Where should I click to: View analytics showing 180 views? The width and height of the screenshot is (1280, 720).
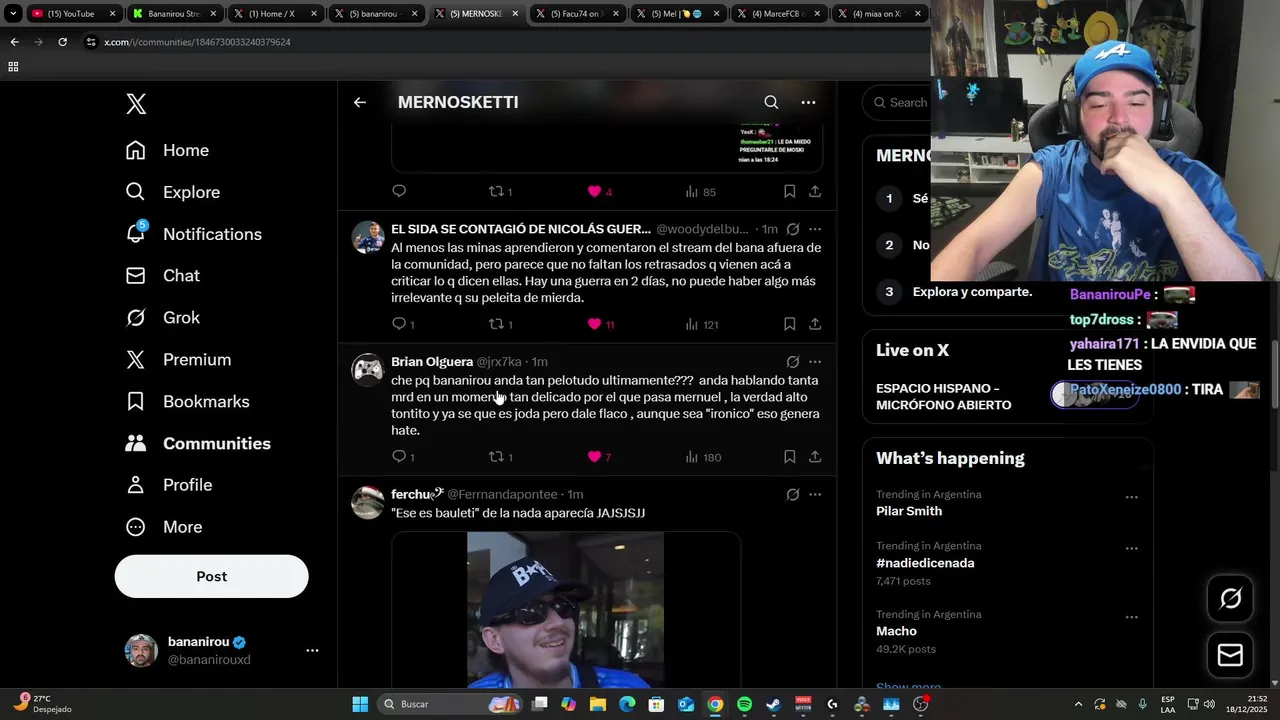coord(702,457)
